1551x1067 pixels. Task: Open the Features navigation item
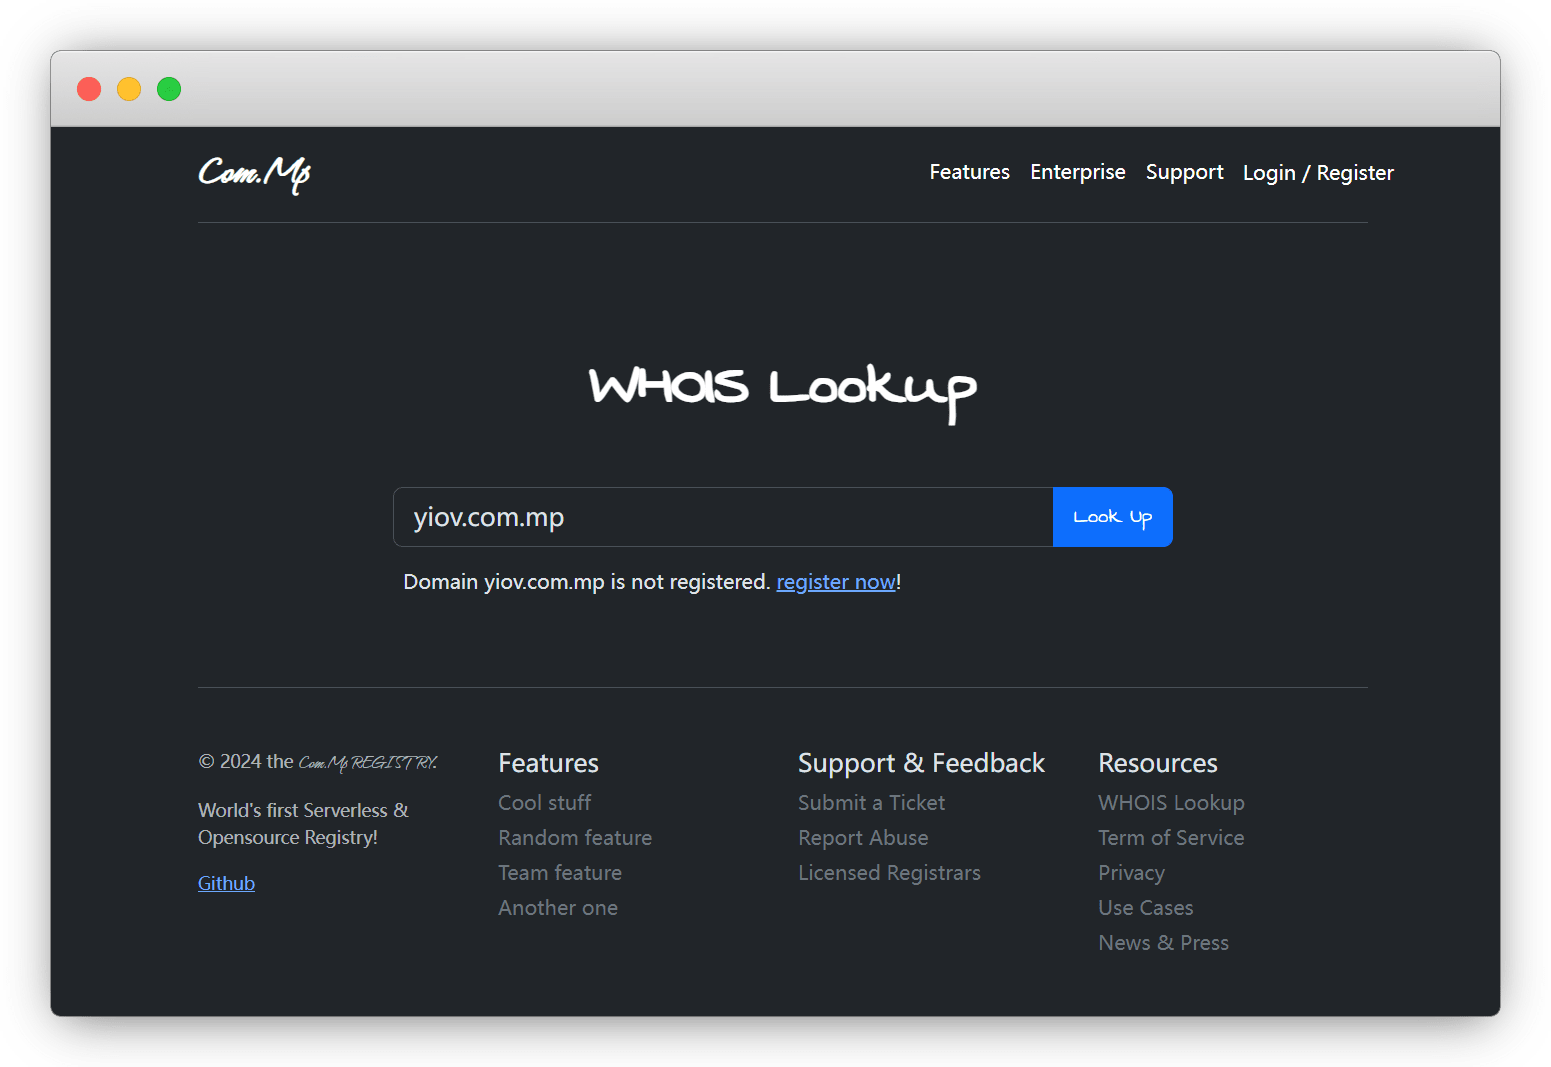tap(969, 172)
